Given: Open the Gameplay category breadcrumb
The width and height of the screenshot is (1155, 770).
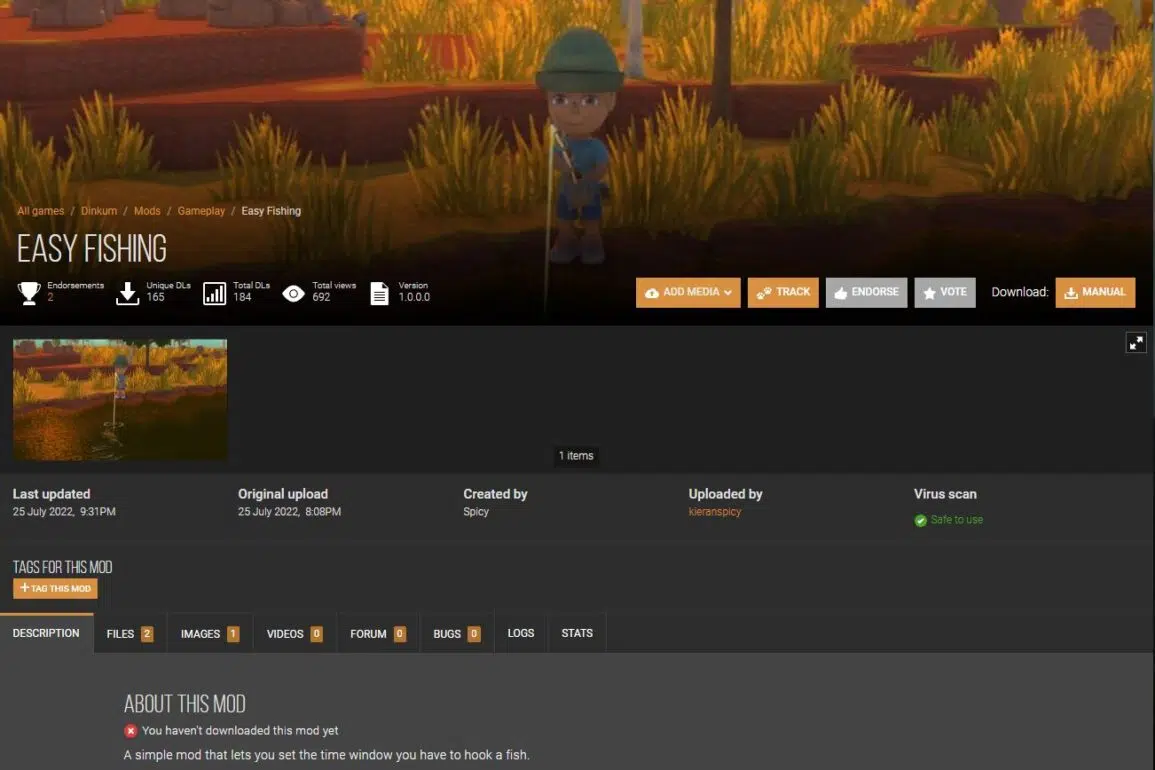Looking at the screenshot, I should tap(201, 211).
